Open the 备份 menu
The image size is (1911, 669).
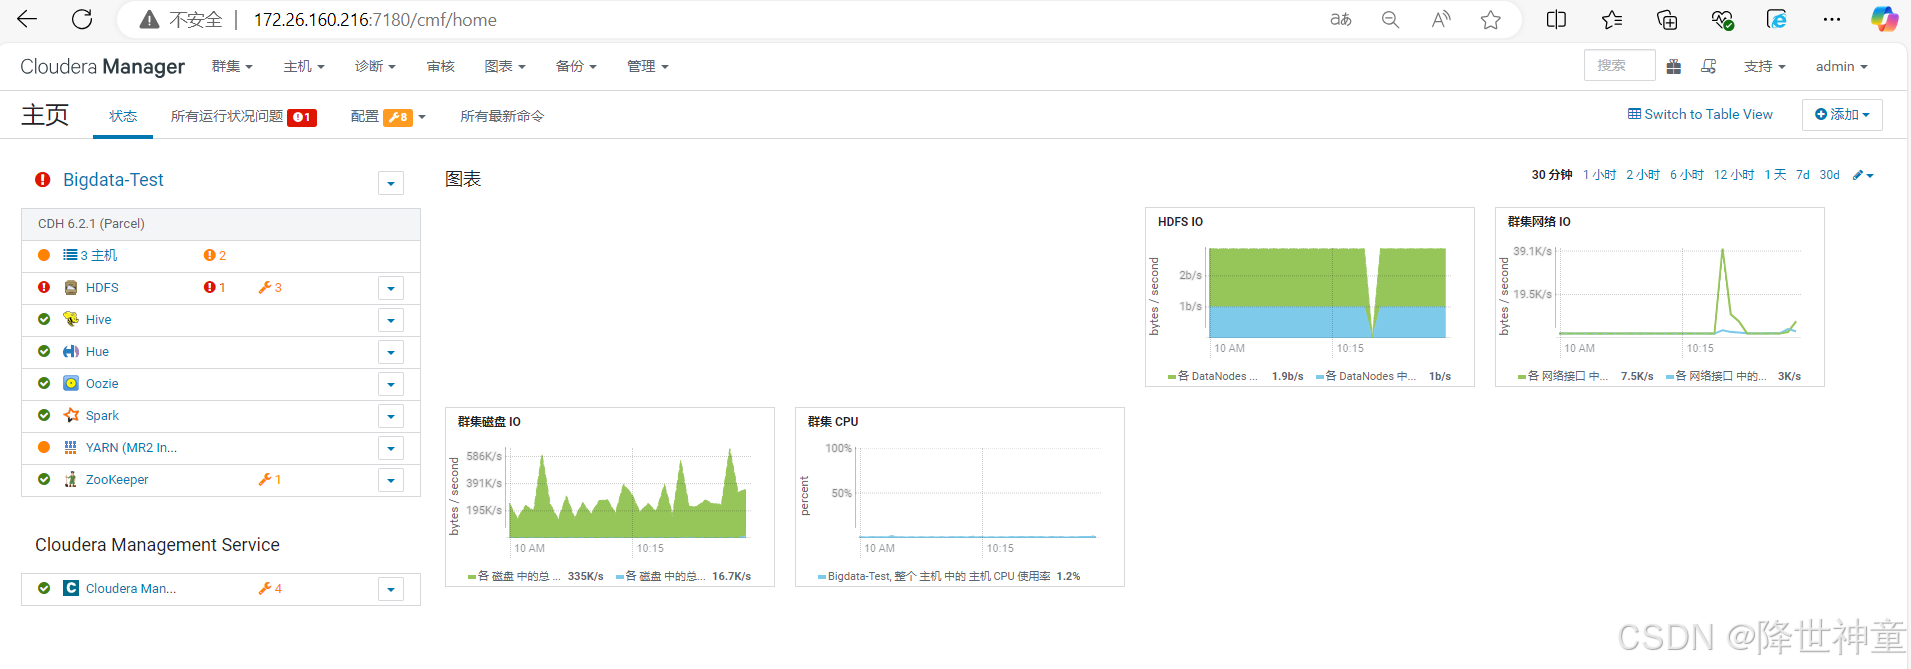pos(576,66)
